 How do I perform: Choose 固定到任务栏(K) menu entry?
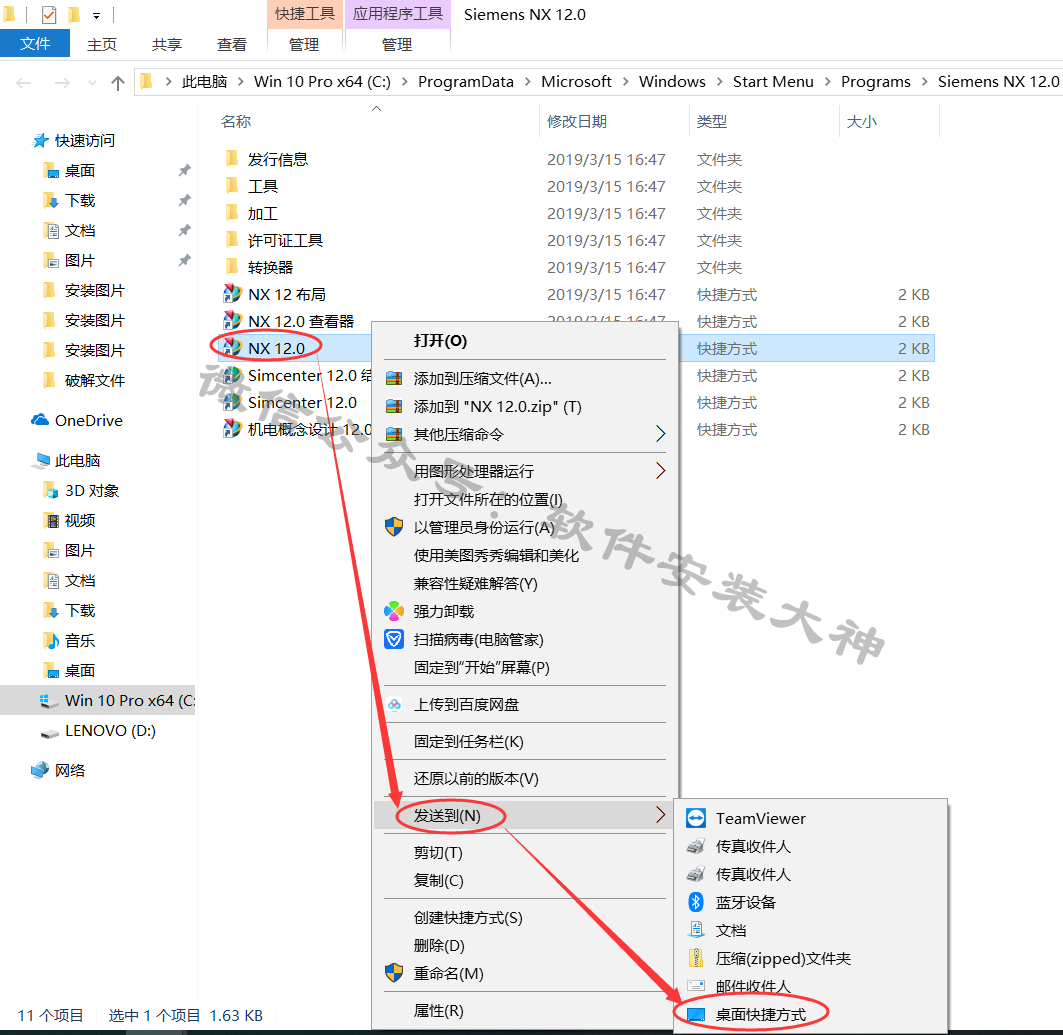coord(525,742)
